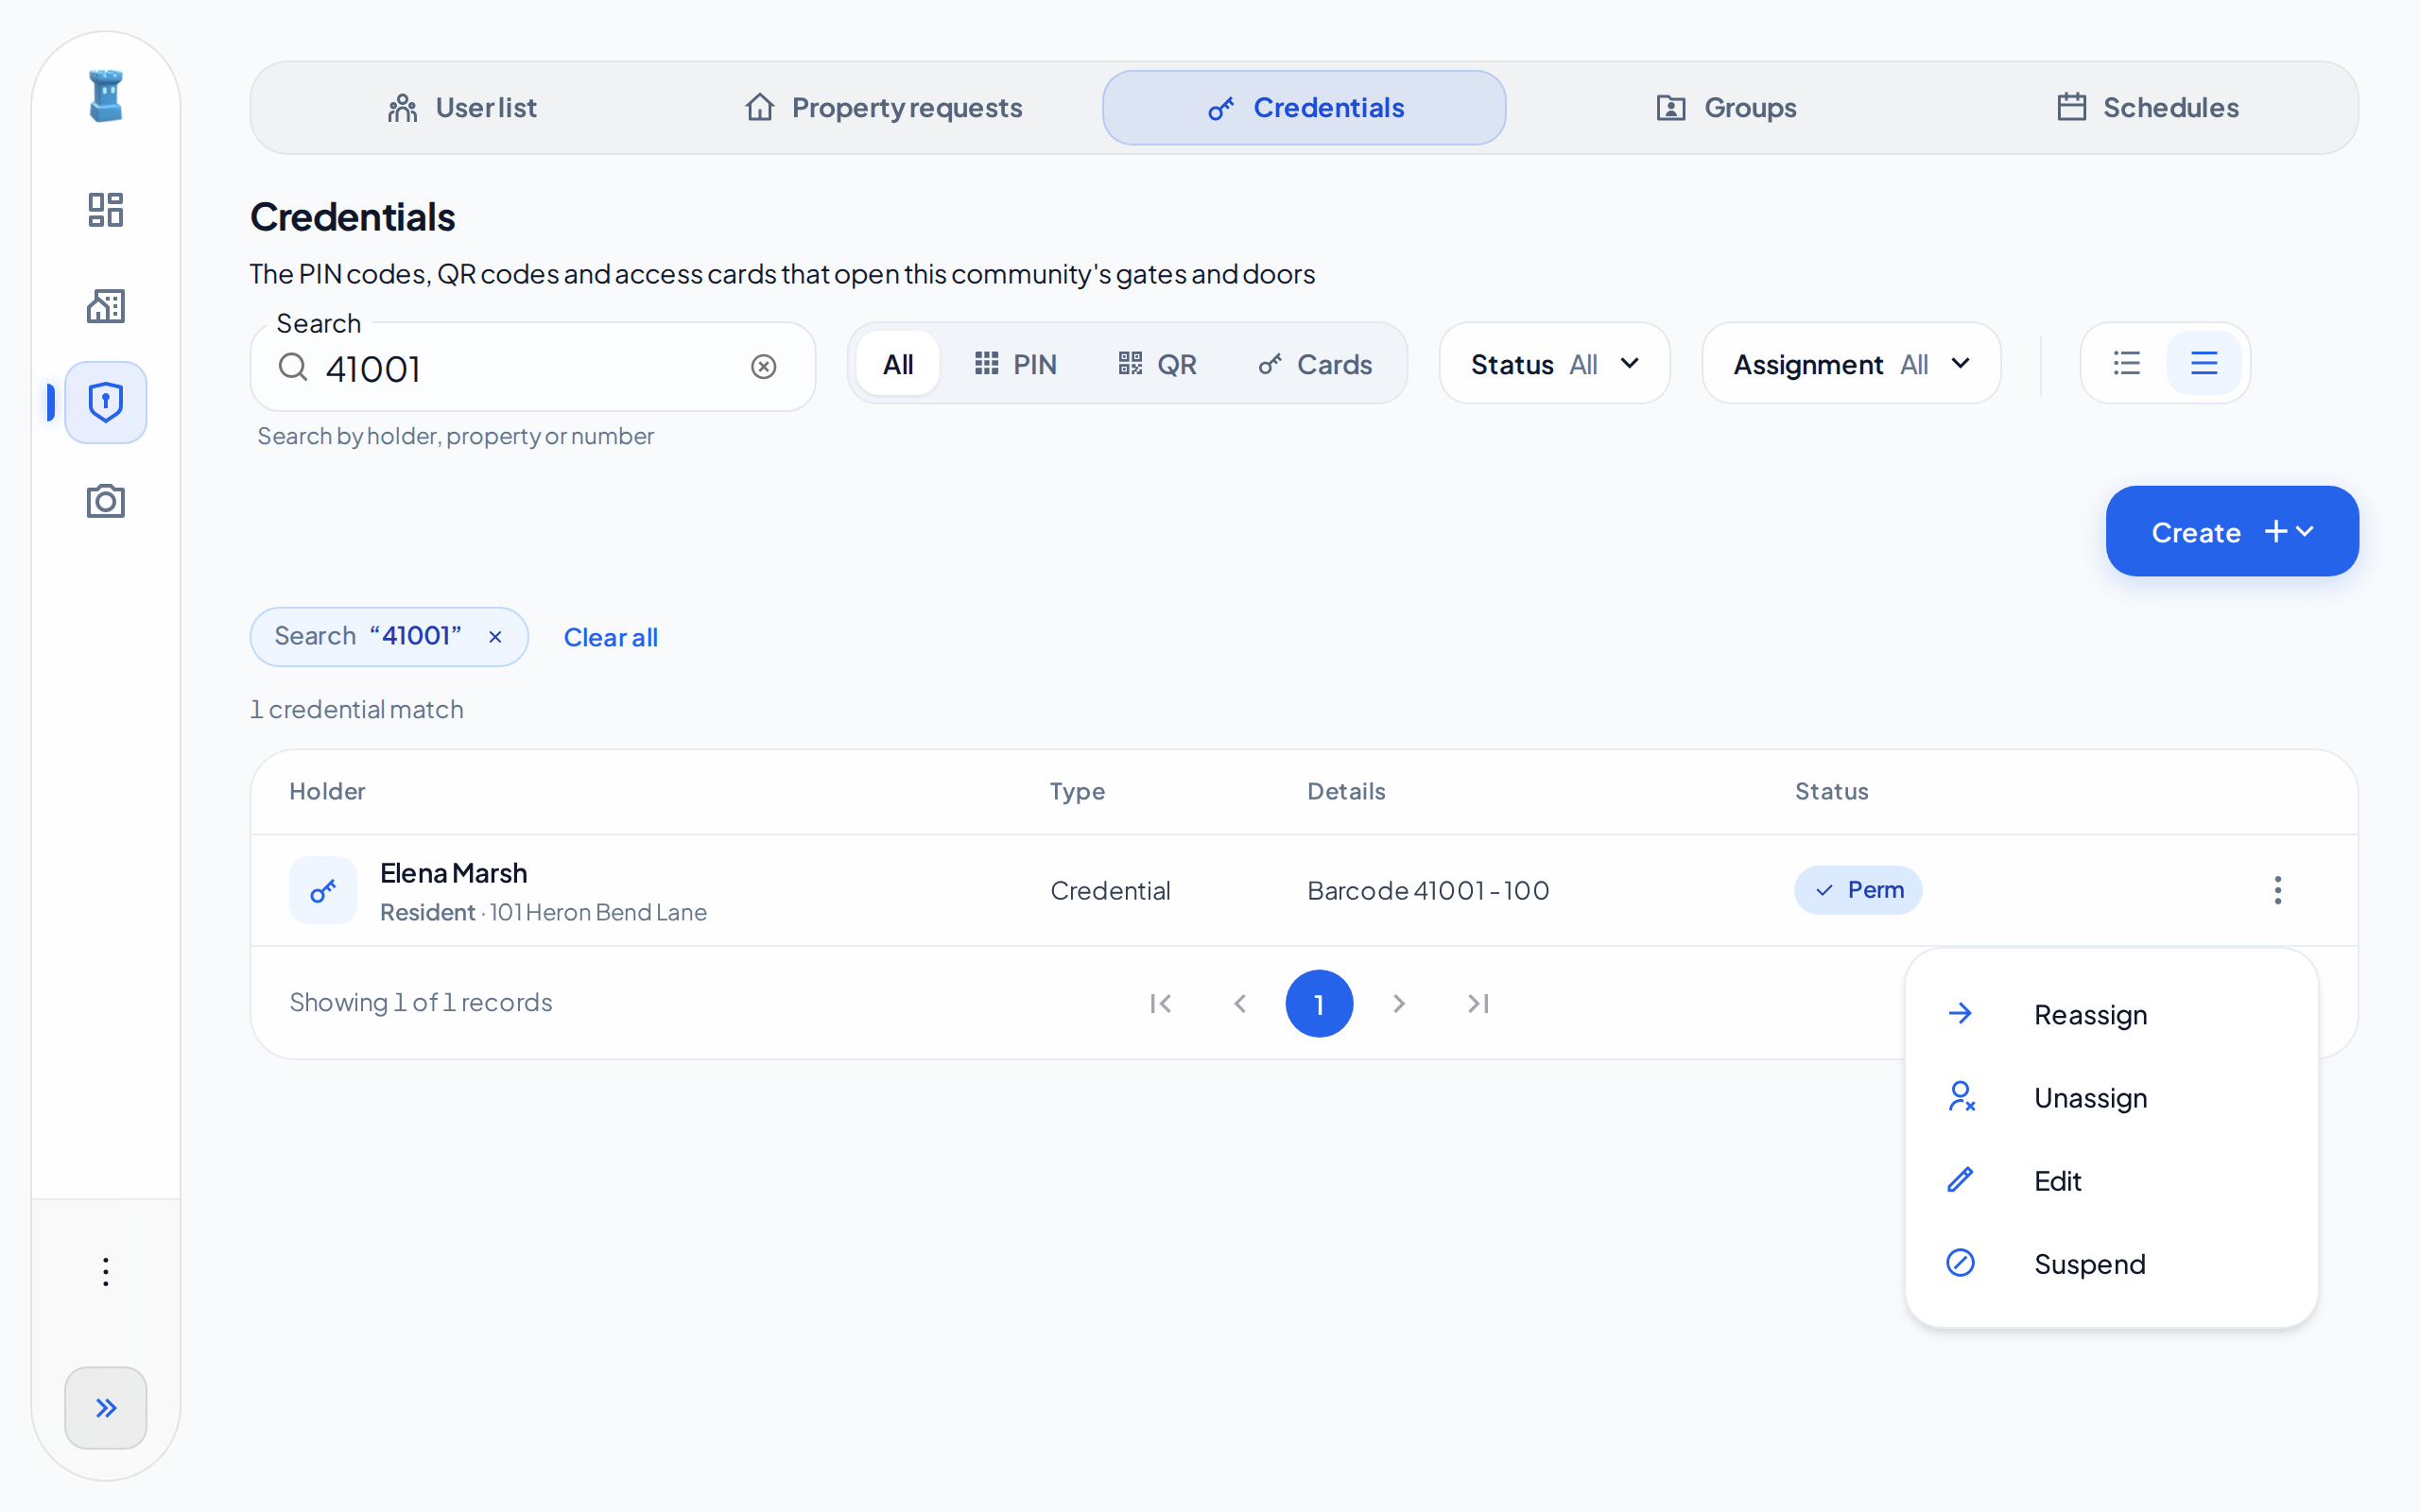Viewport: 2420px width, 1512px height.
Task: Open Elena Marsh row actions menu
Action: pyautogui.click(x=2277, y=890)
